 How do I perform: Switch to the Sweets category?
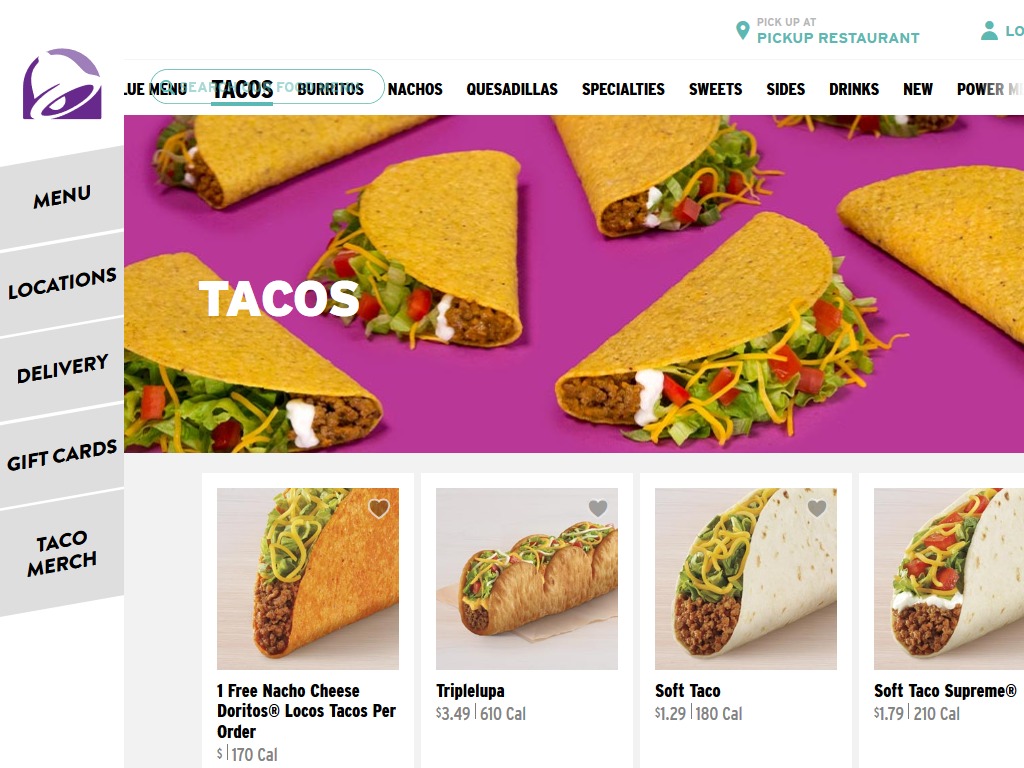715,89
